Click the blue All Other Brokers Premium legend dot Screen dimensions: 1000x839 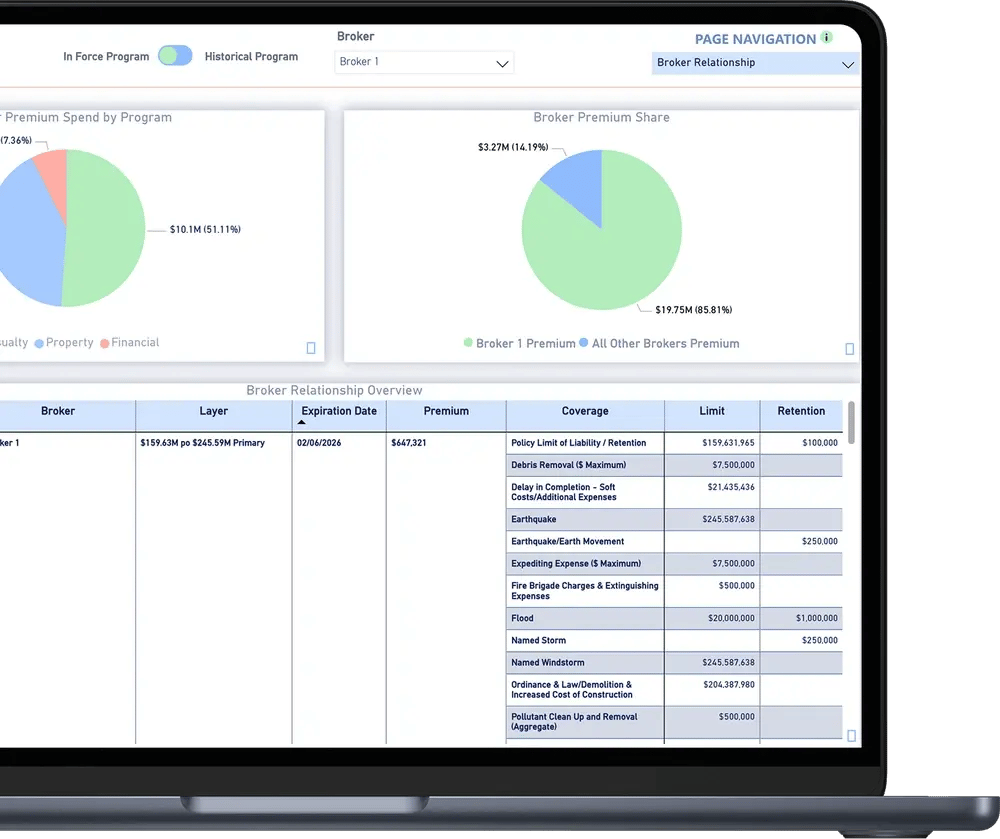(x=583, y=343)
